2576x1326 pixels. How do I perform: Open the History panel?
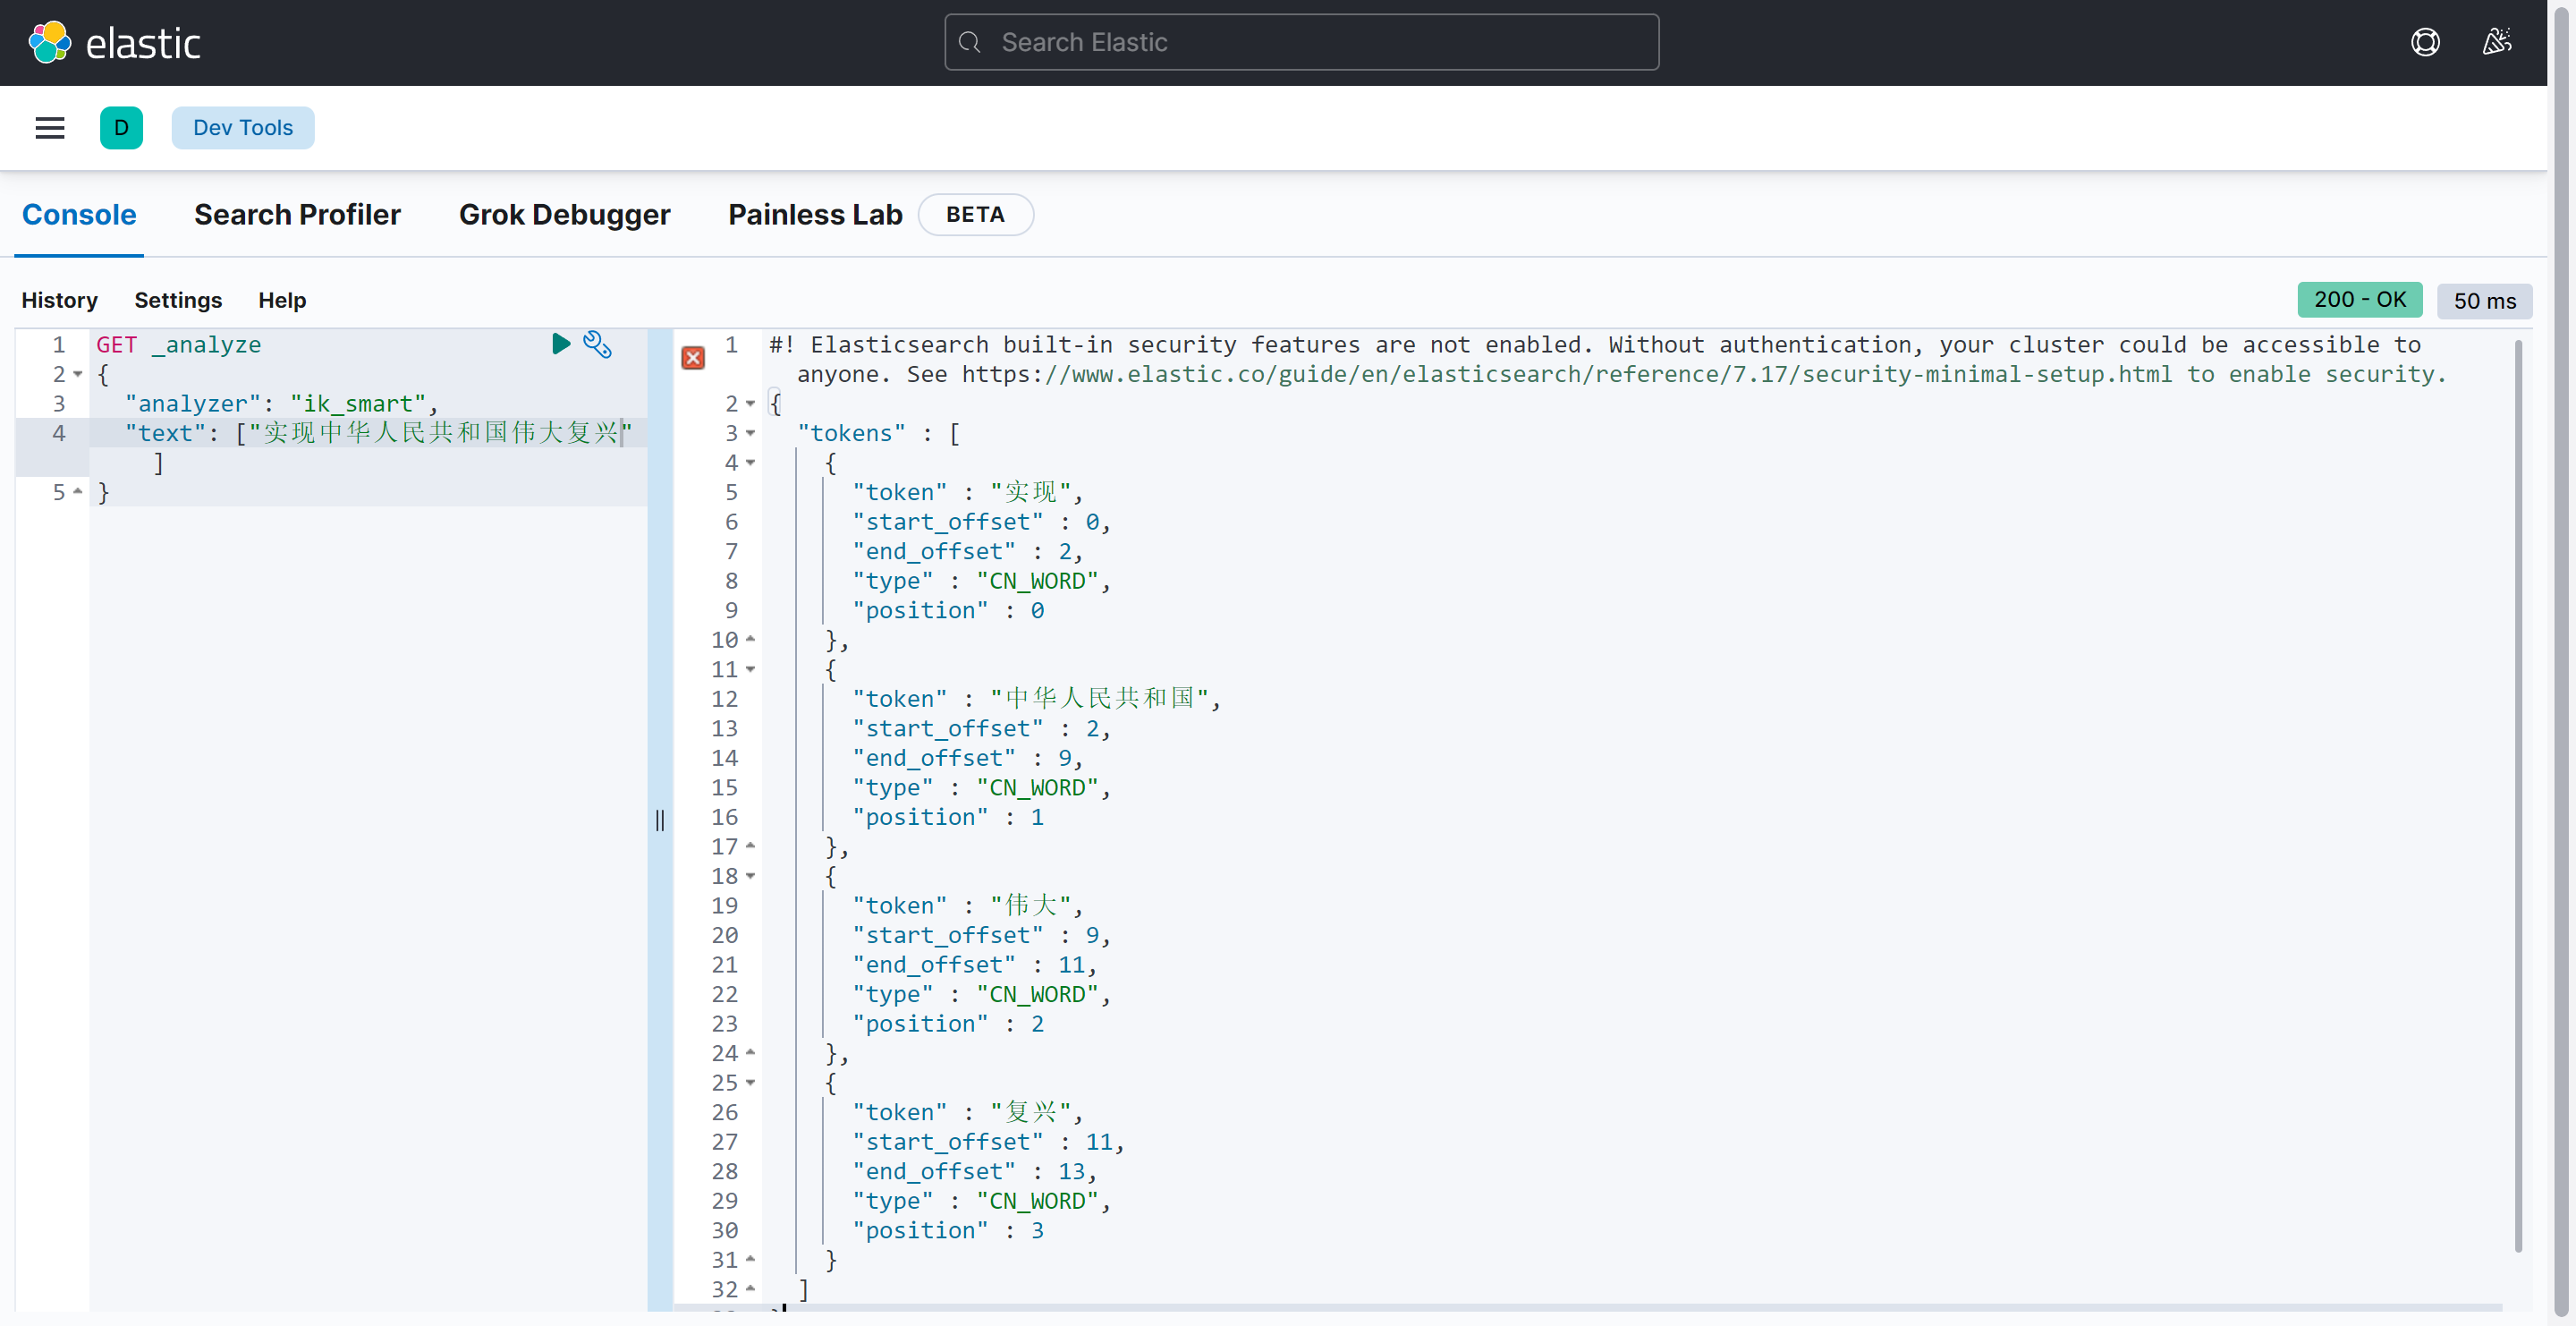click(60, 300)
